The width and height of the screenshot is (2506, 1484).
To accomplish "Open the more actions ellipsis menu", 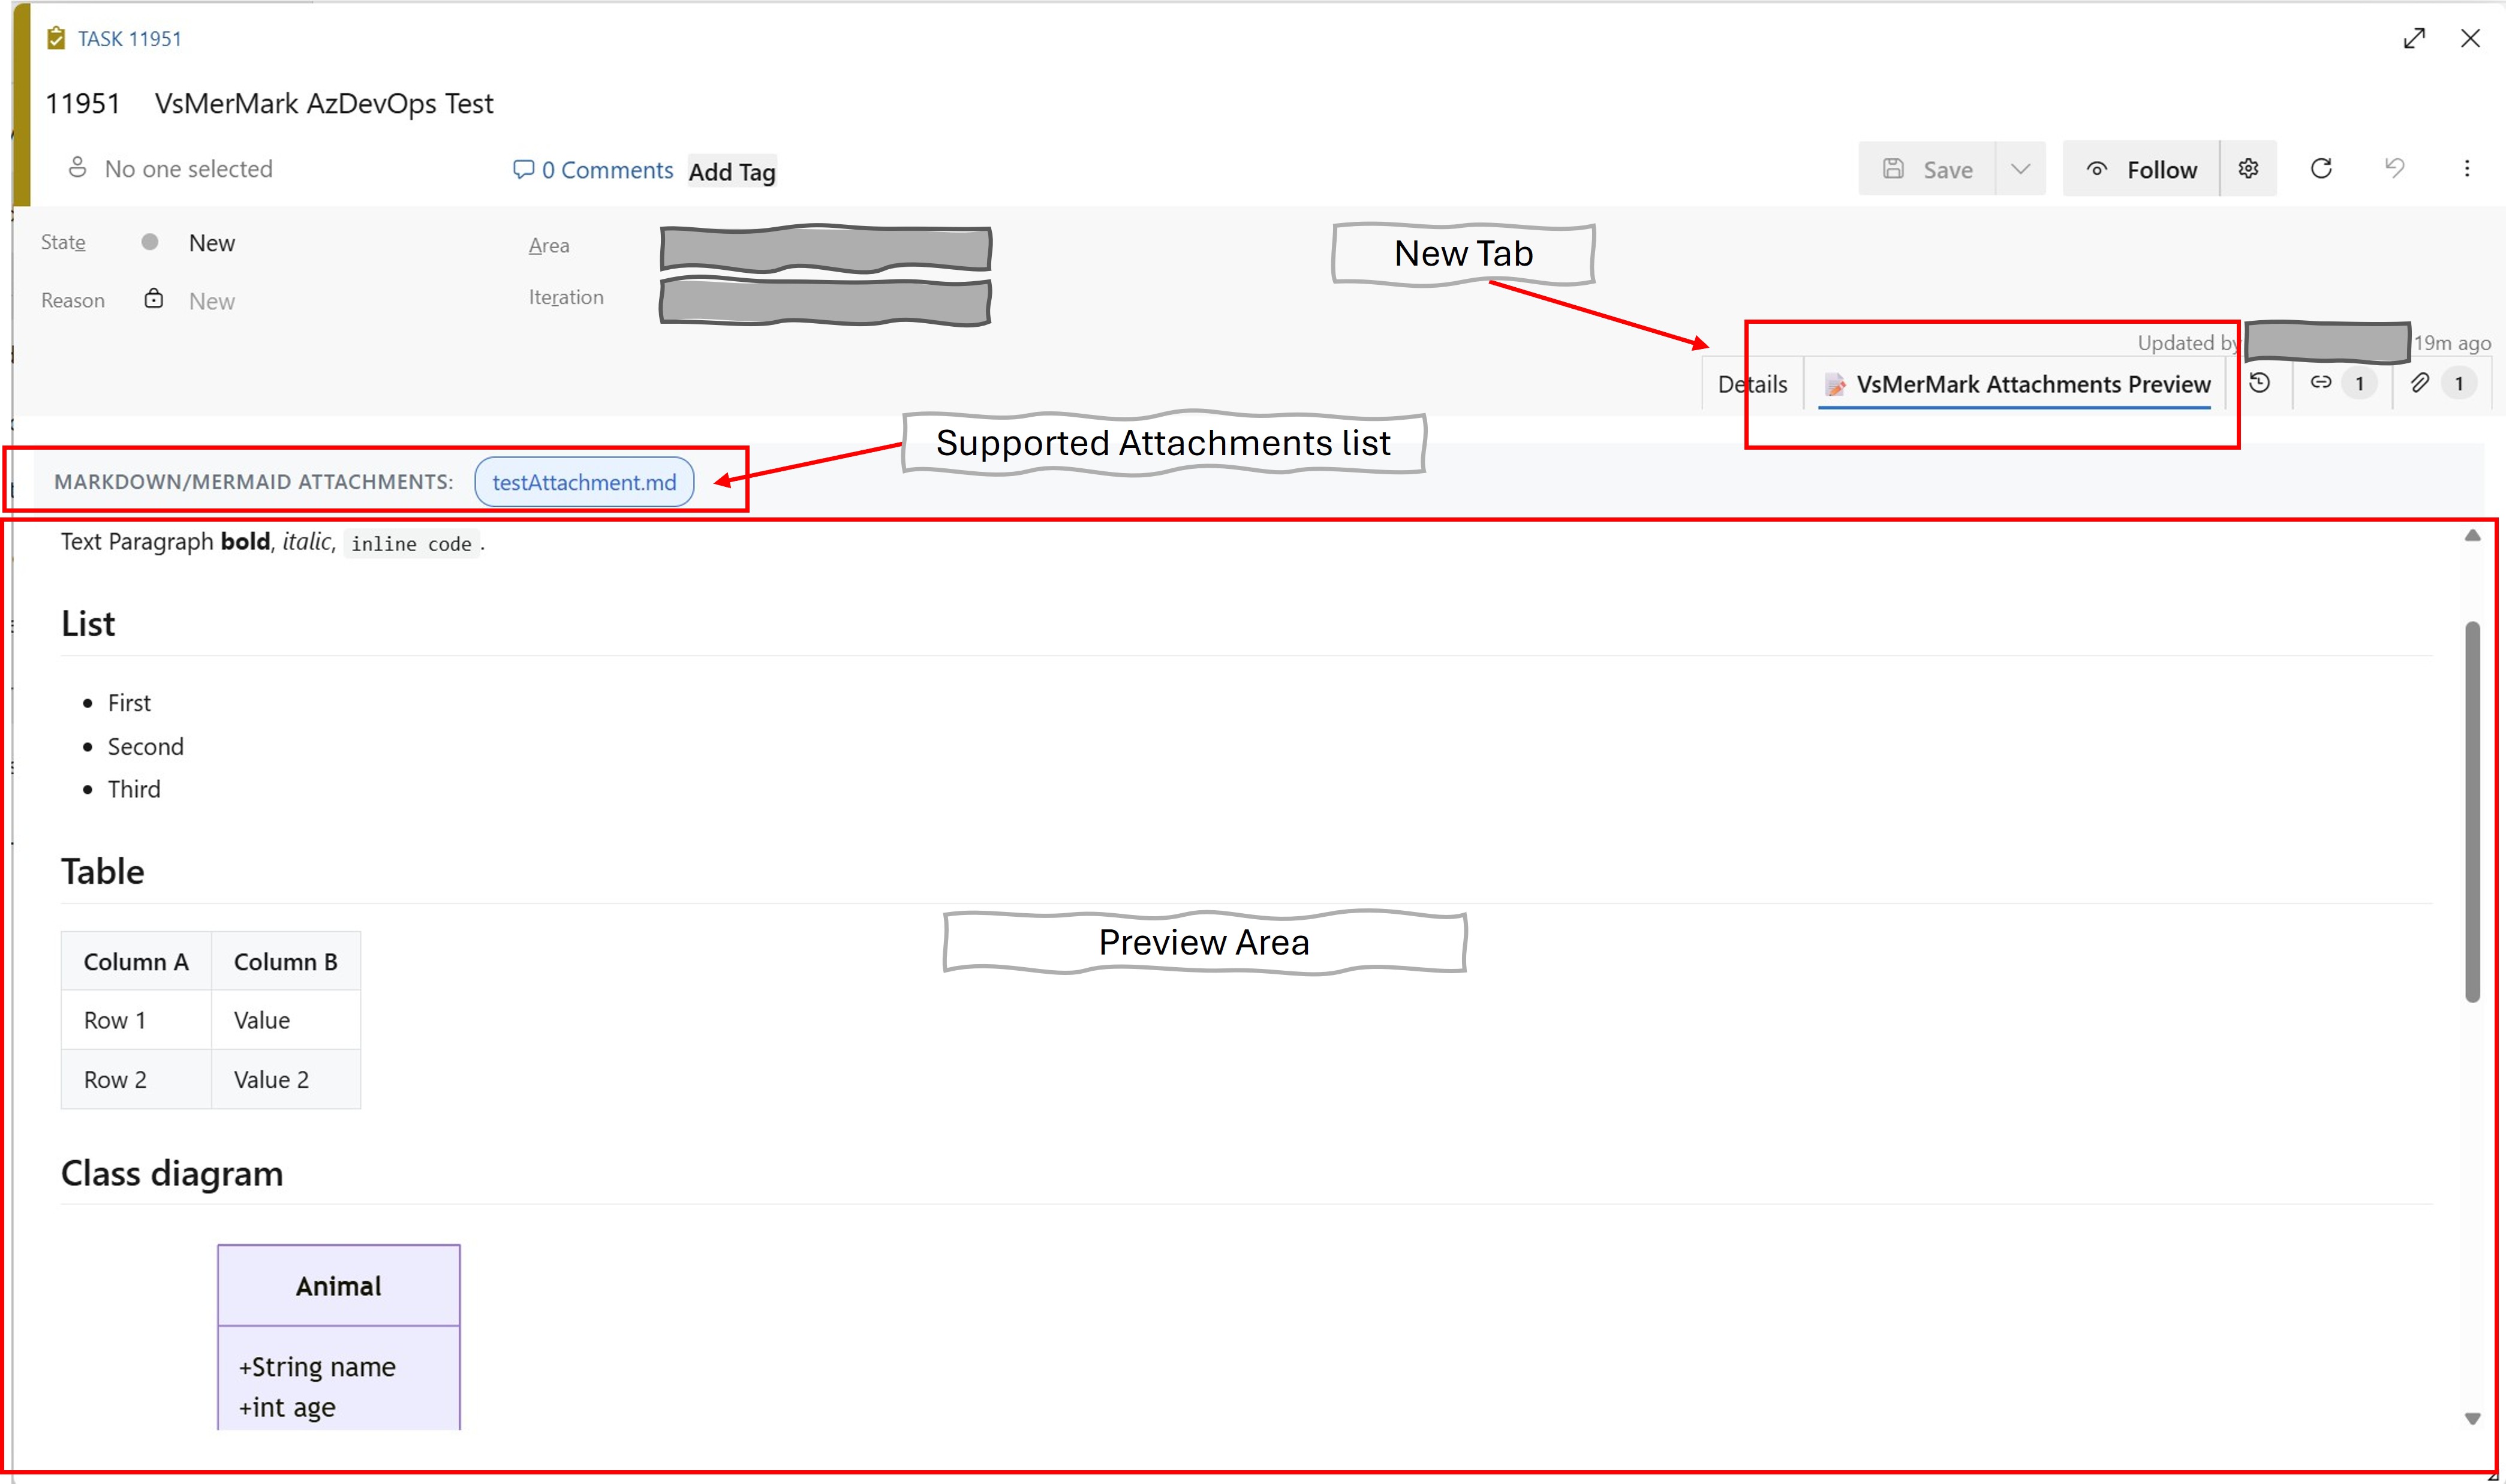I will point(2466,169).
